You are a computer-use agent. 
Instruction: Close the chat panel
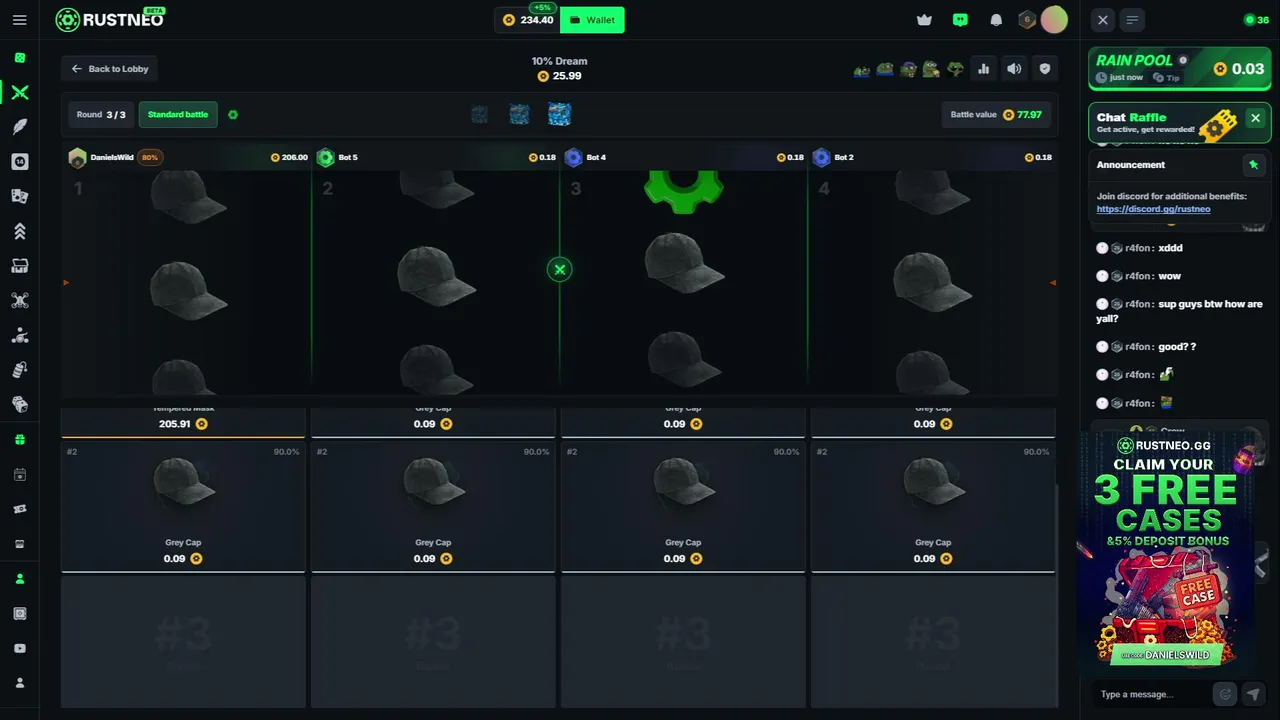[1102, 20]
